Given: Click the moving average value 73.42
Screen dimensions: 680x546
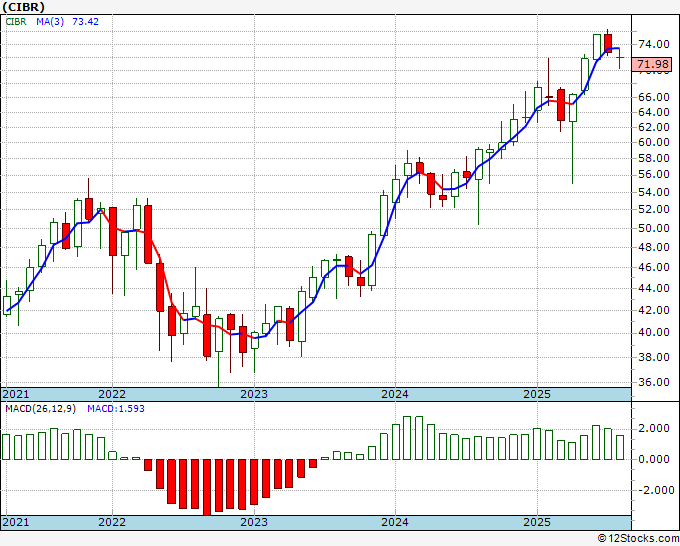Looking at the screenshot, I should click(x=85, y=22).
